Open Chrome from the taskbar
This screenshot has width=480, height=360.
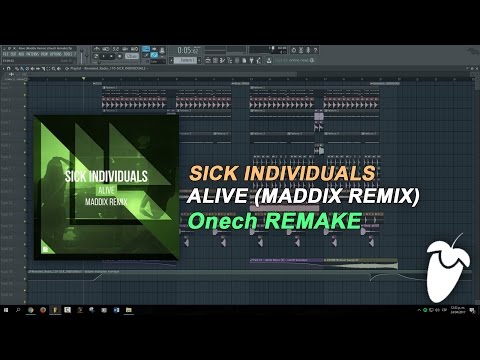pyautogui.click(x=31, y=310)
